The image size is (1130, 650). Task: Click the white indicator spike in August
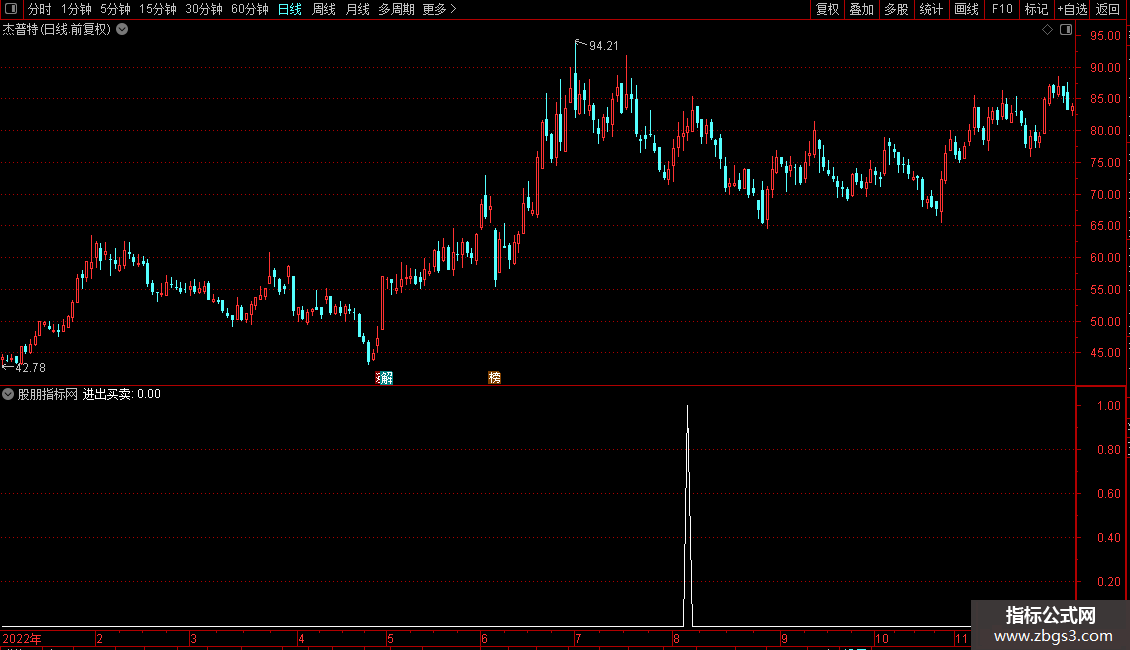pos(688,515)
